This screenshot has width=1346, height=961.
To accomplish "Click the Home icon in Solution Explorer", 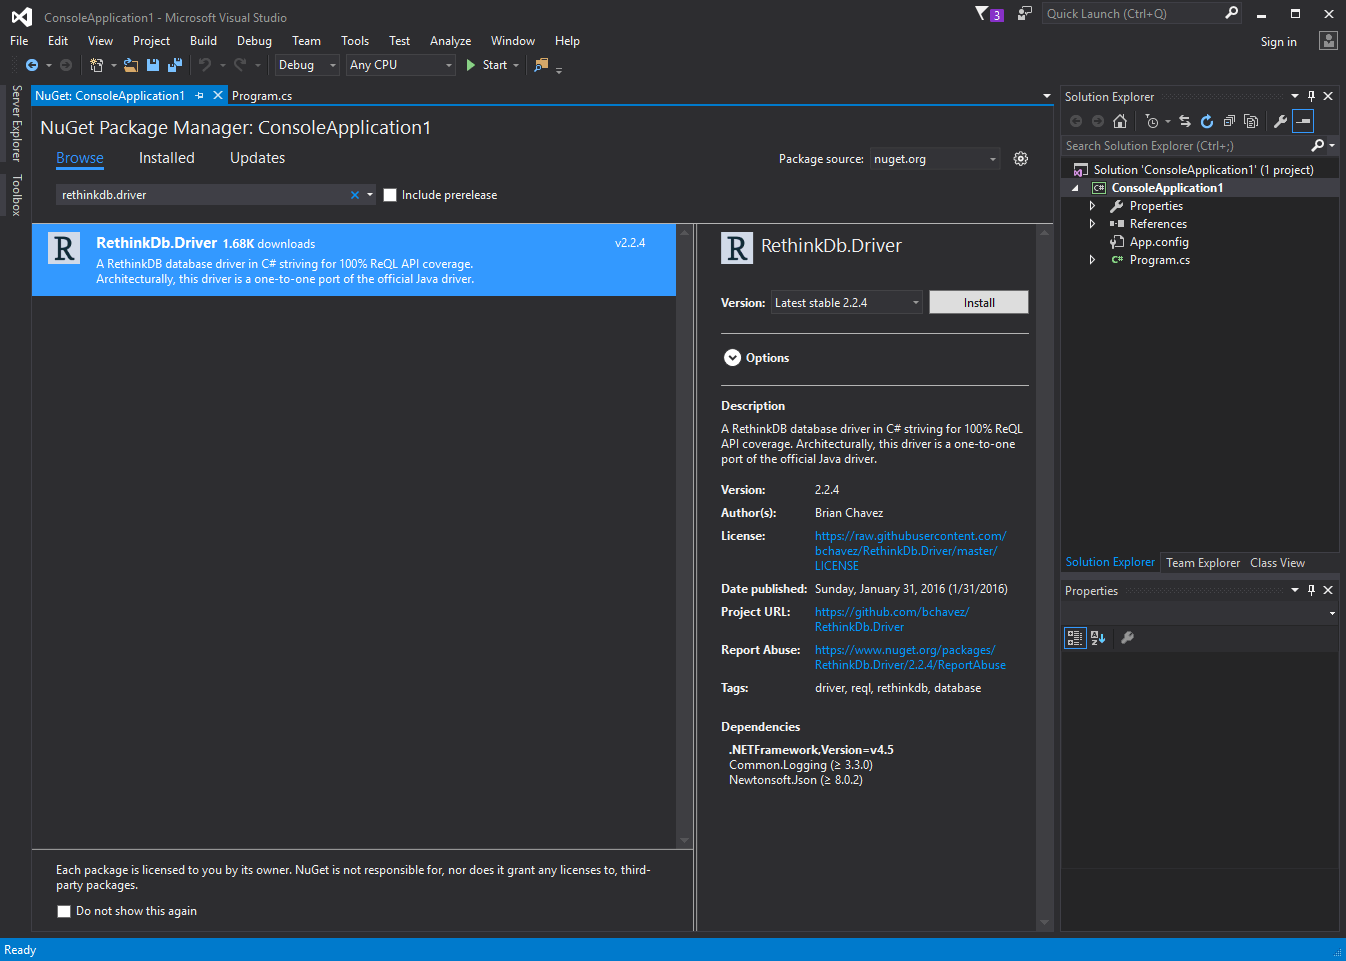I will click(x=1120, y=121).
